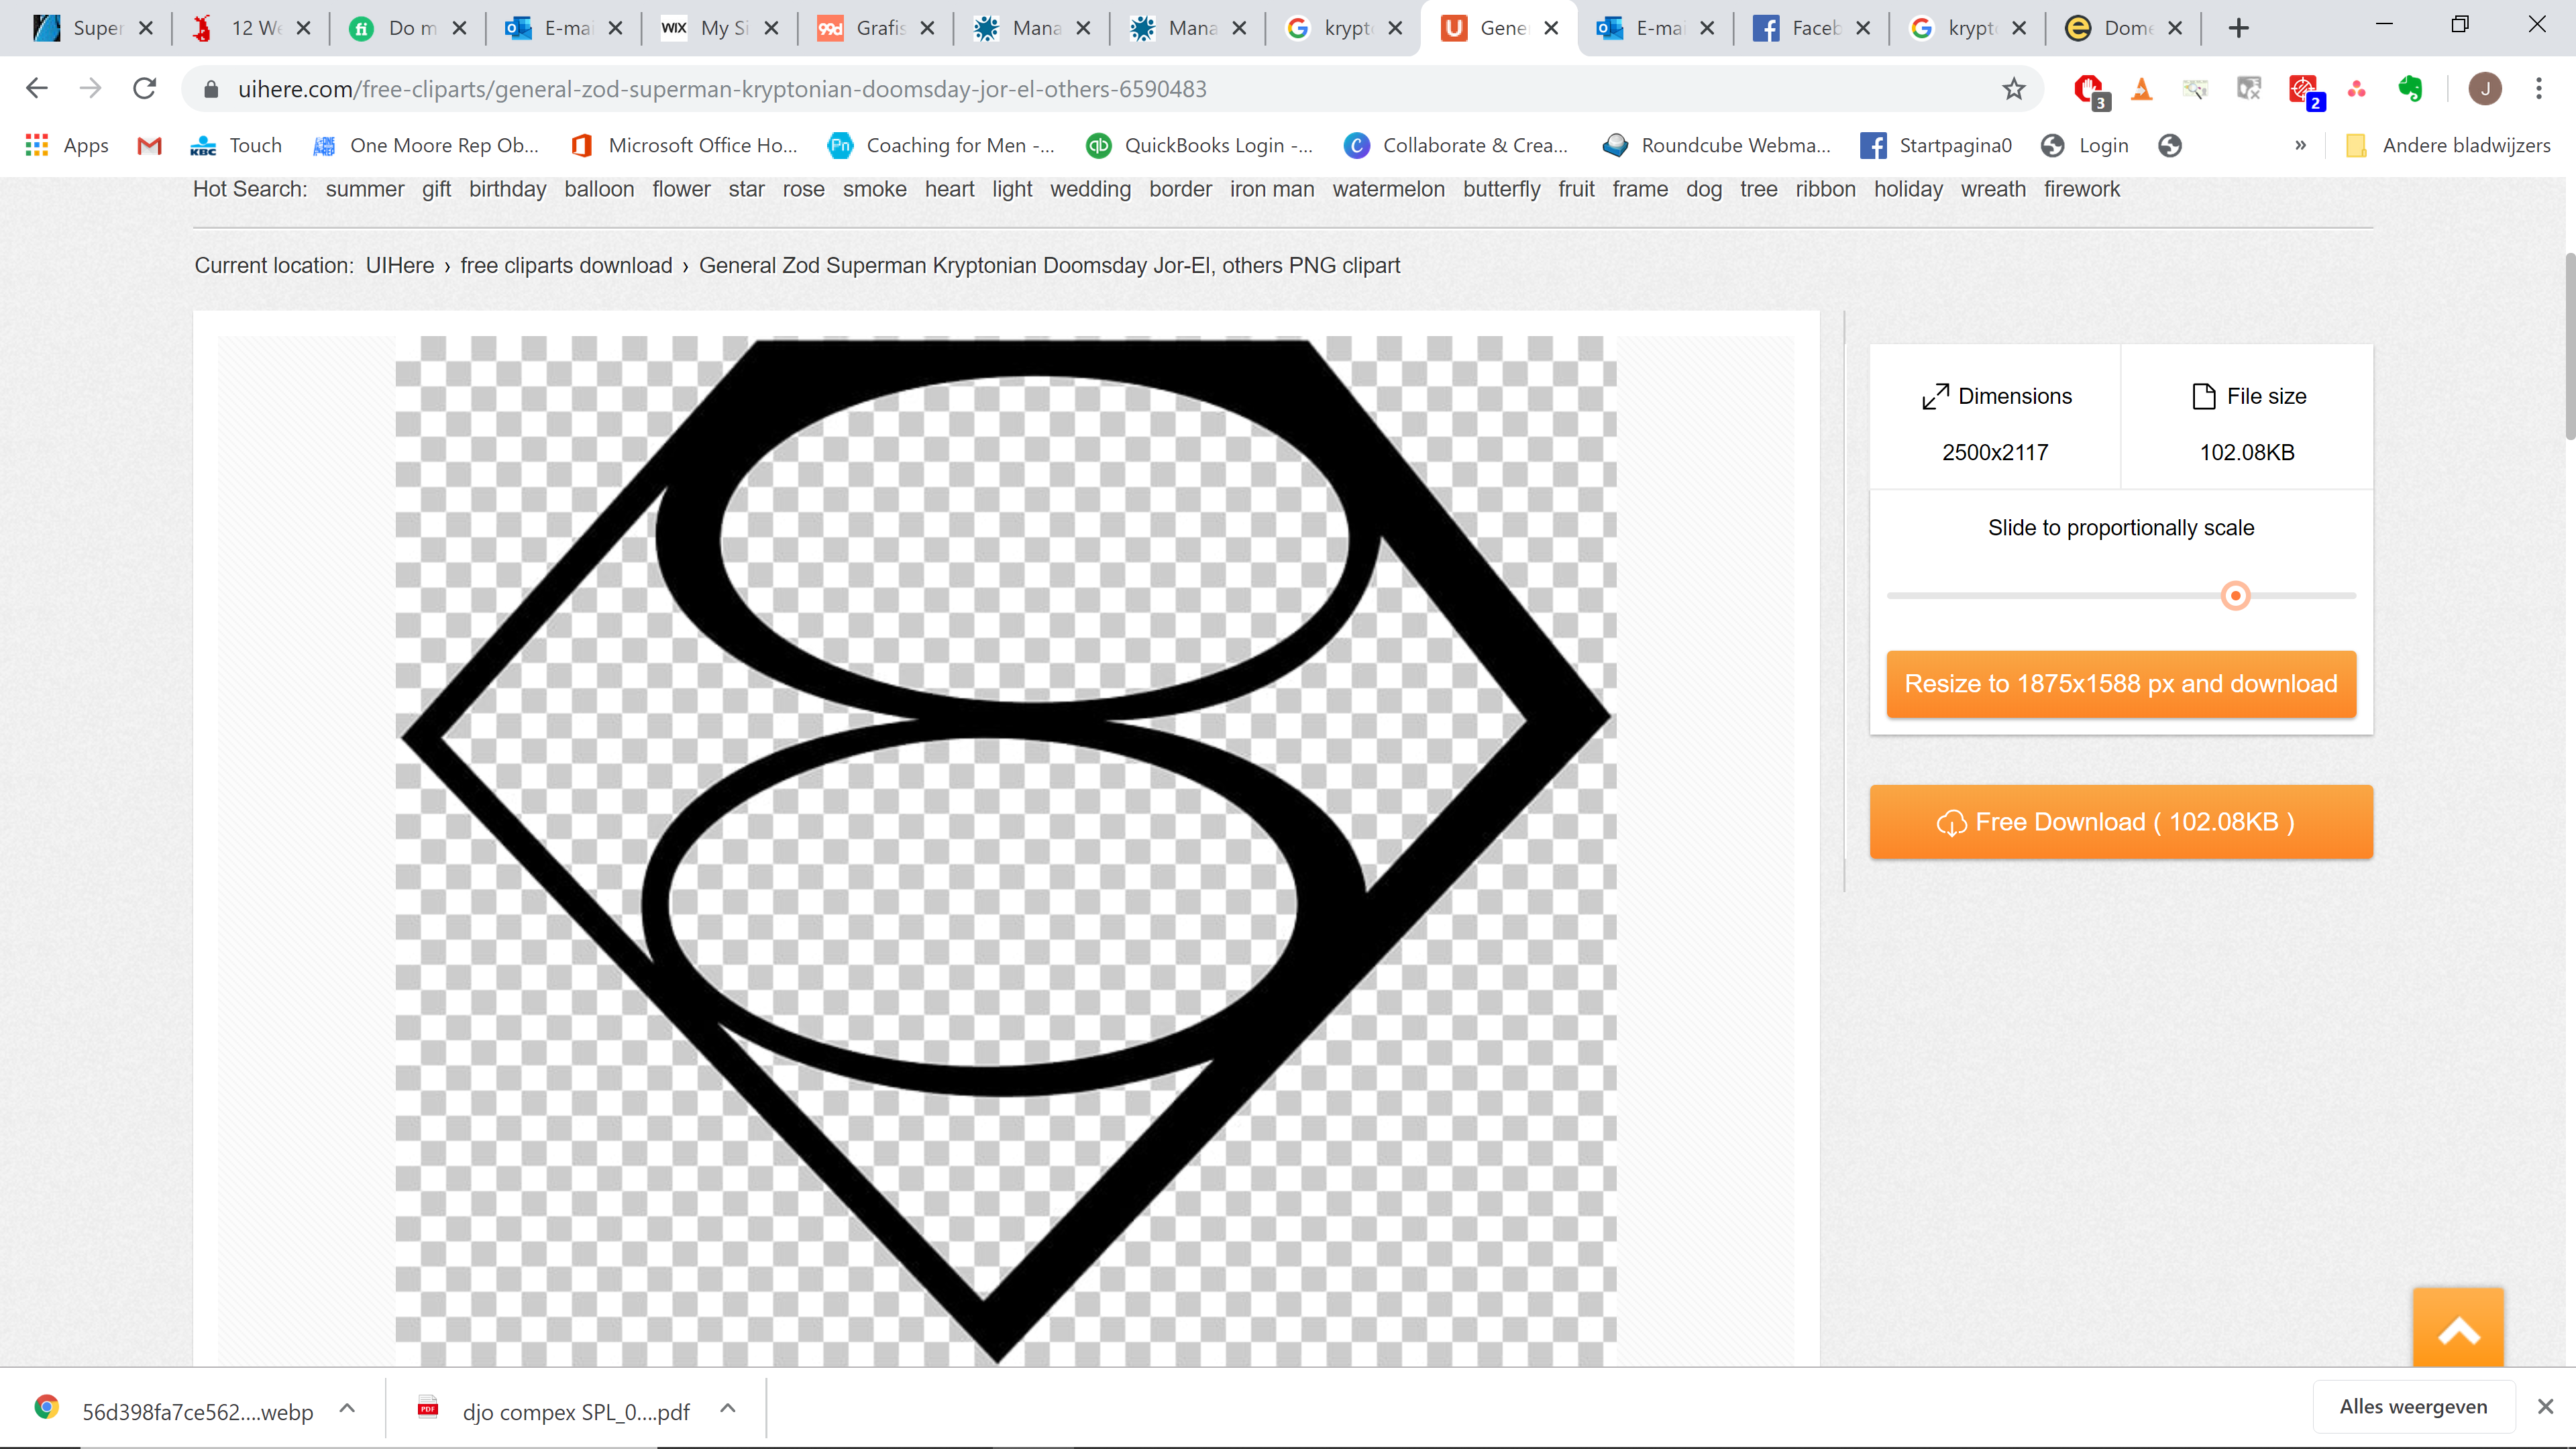The width and height of the screenshot is (2576, 1449).
Task: Reload the current page
Action: tap(145, 89)
